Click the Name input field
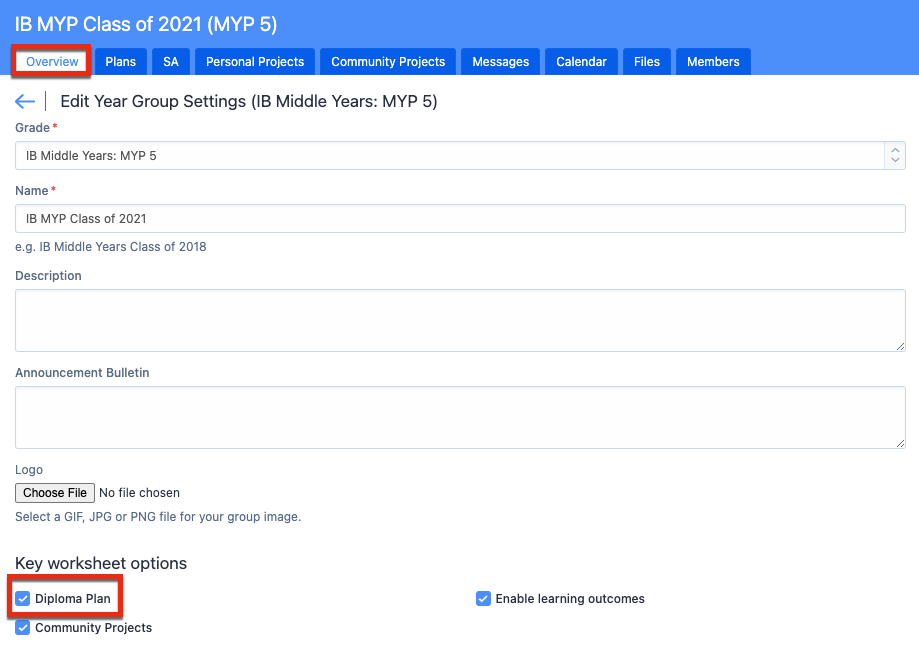The width and height of the screenshot is (919, 649). click(x=460, y=219)
